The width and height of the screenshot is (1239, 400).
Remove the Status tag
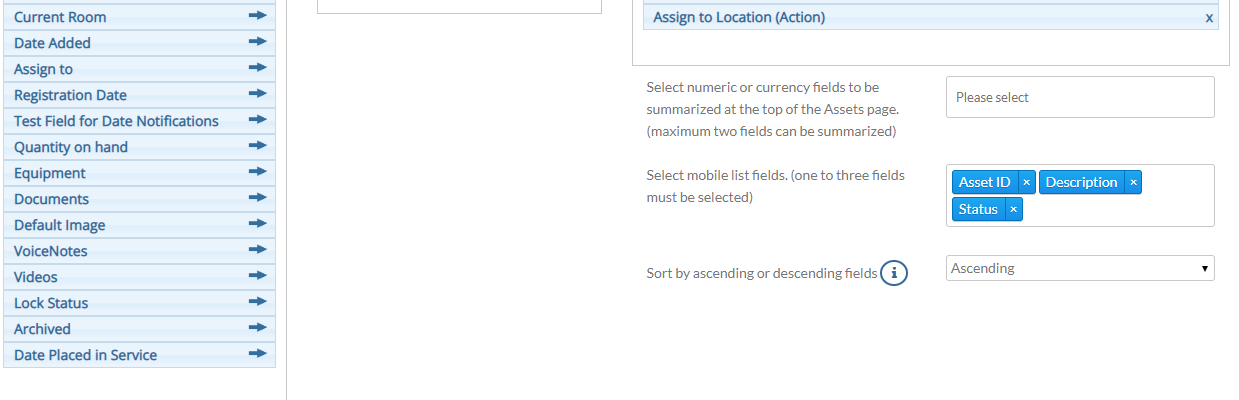pos(1013,209)
